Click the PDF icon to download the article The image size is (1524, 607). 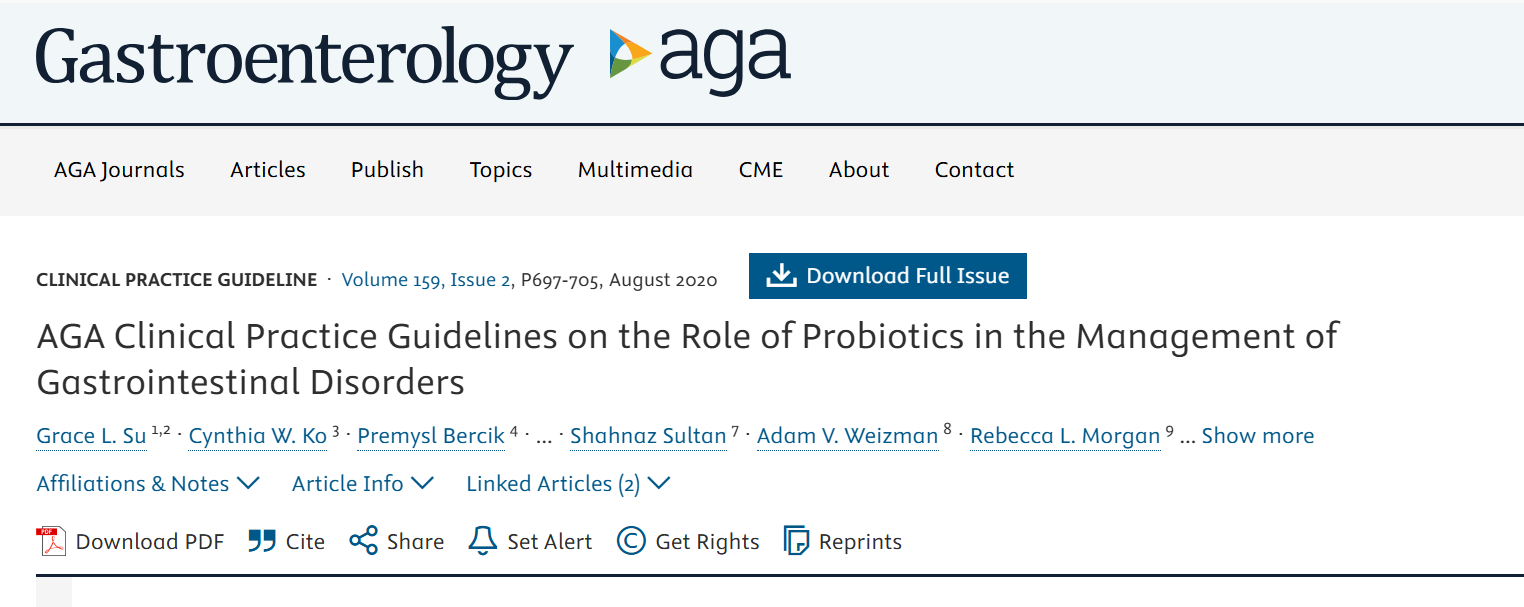pos(49,541)
